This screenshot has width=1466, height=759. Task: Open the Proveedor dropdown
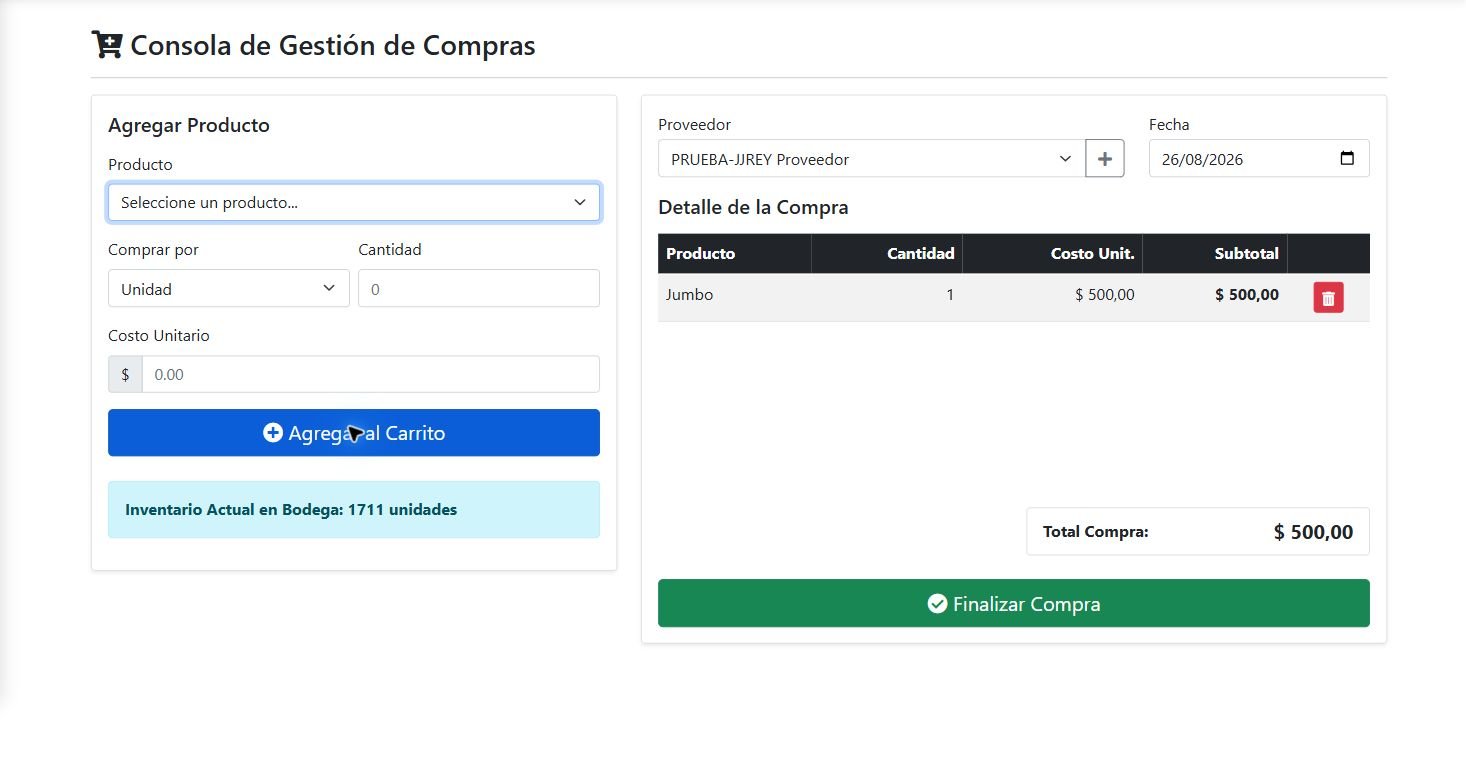point(872,158)
